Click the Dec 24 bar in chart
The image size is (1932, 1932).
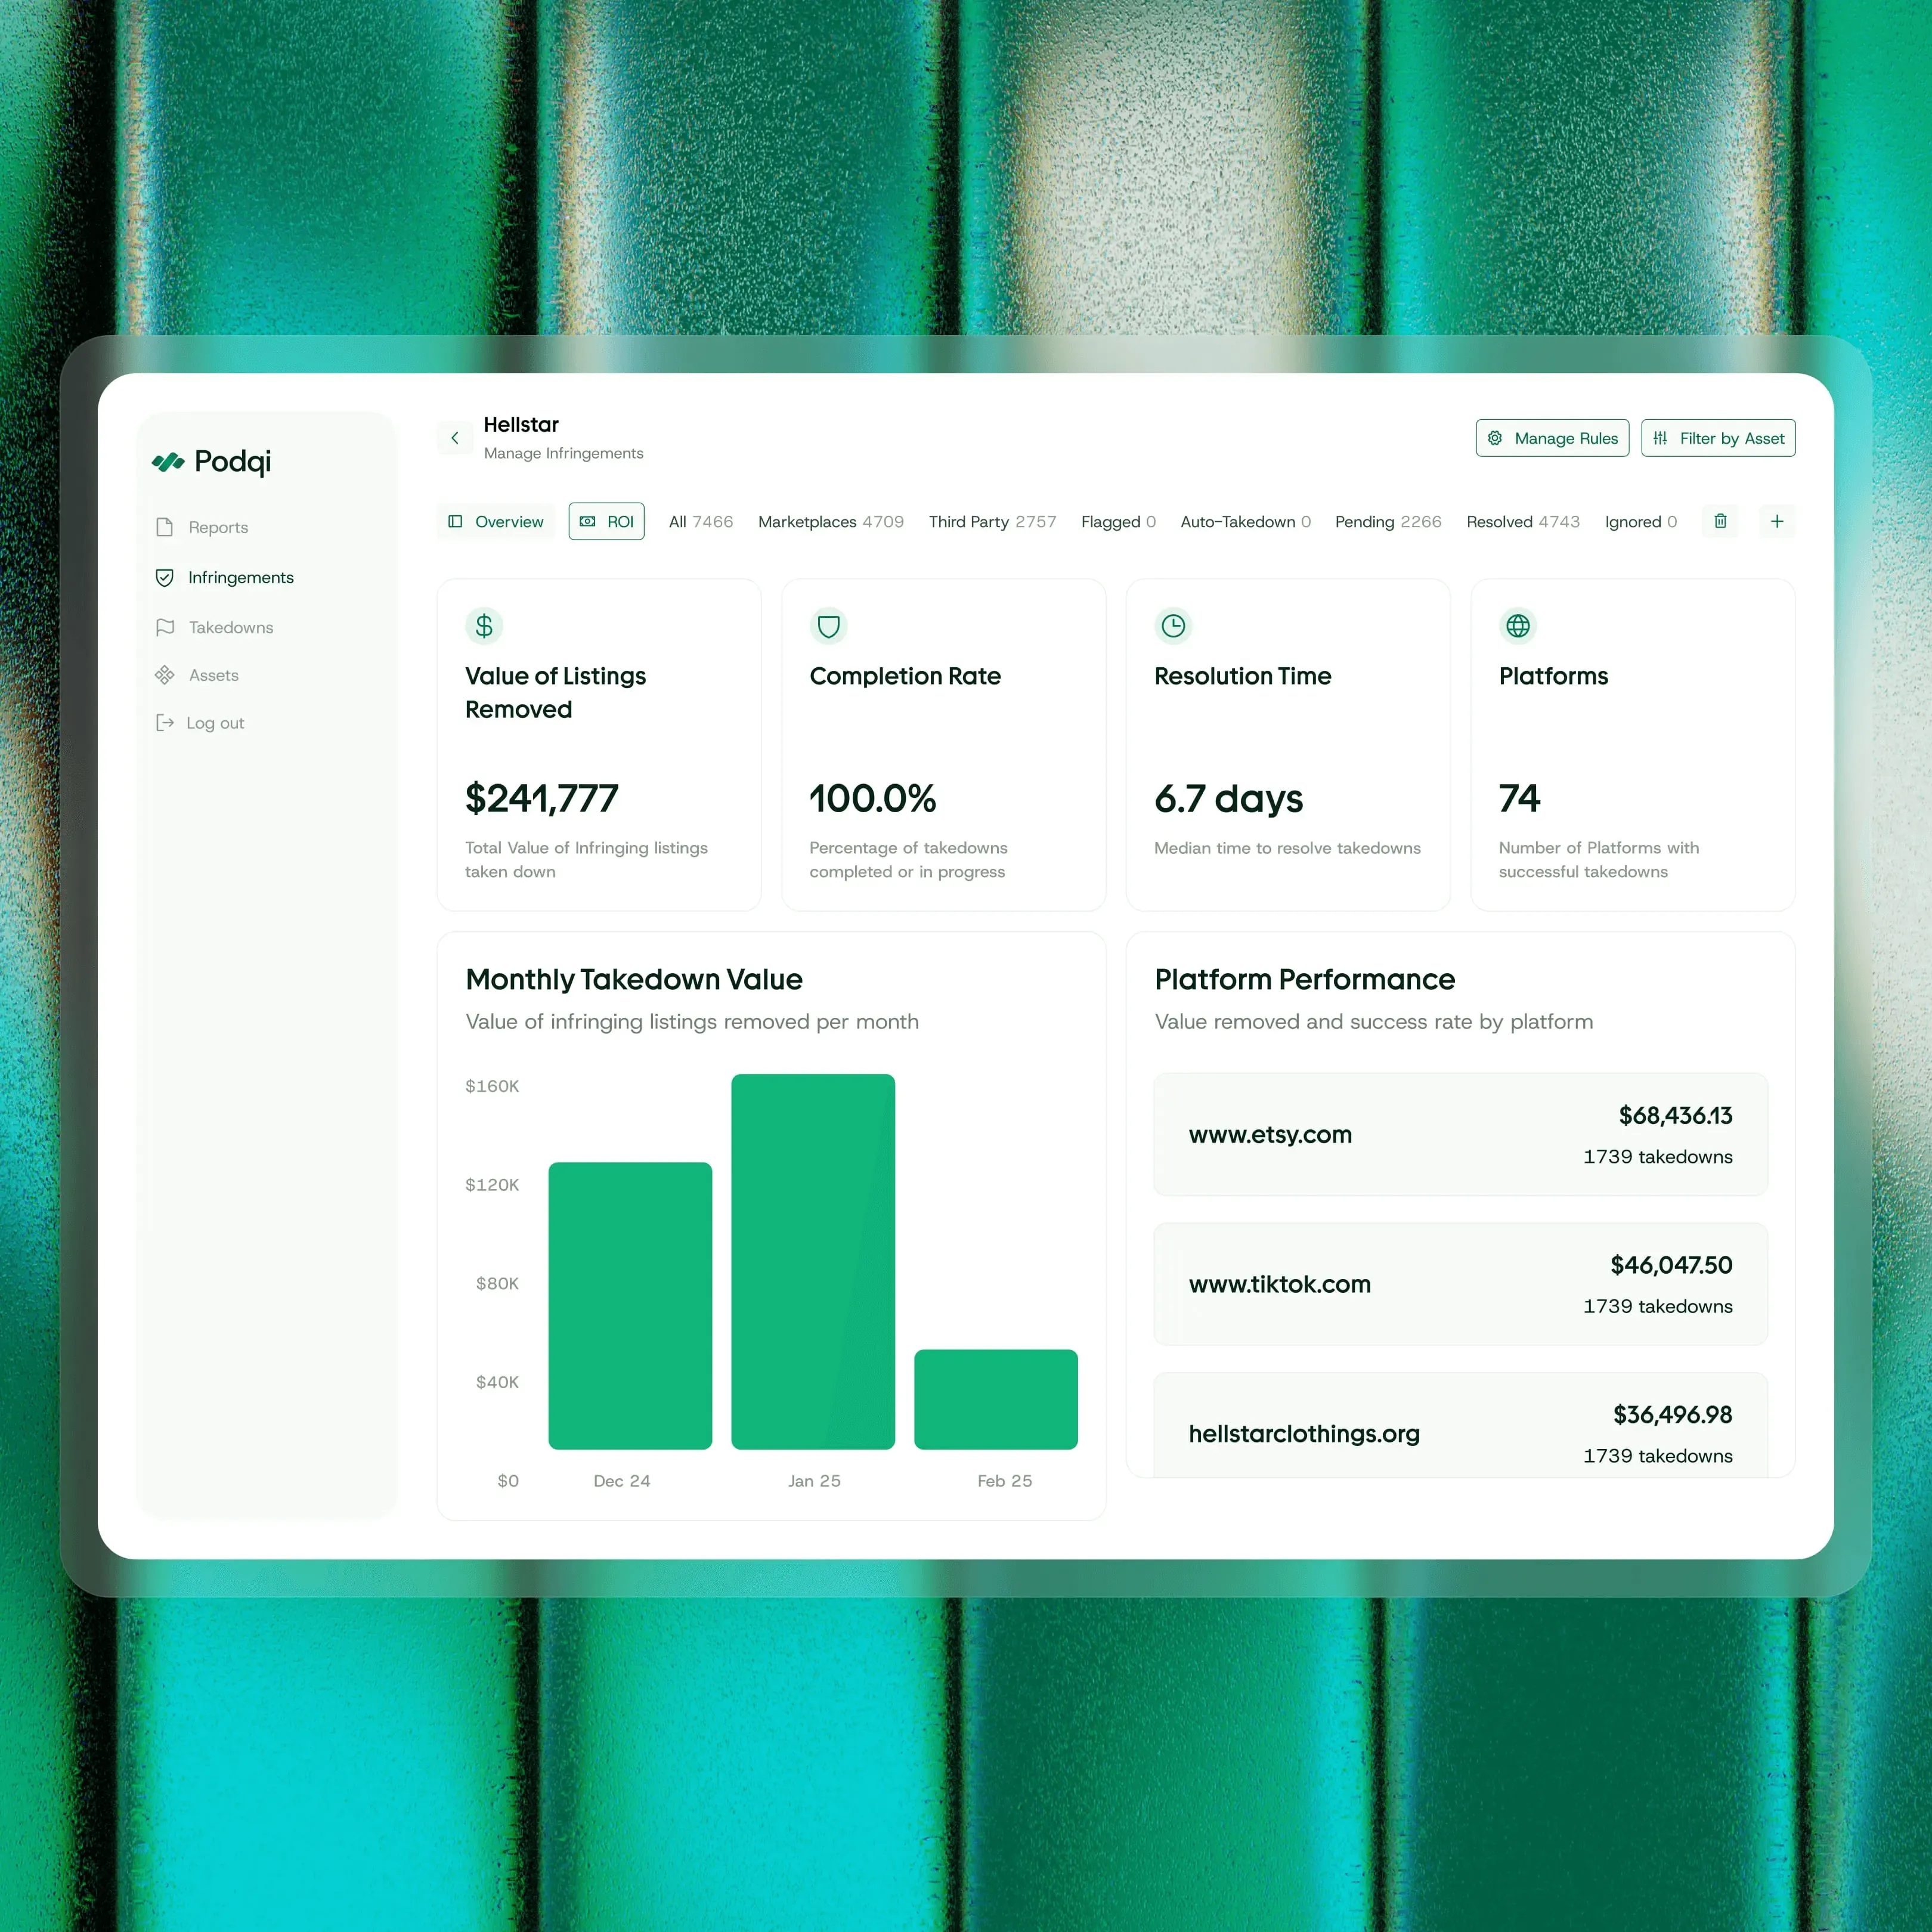coord(630,1305)
